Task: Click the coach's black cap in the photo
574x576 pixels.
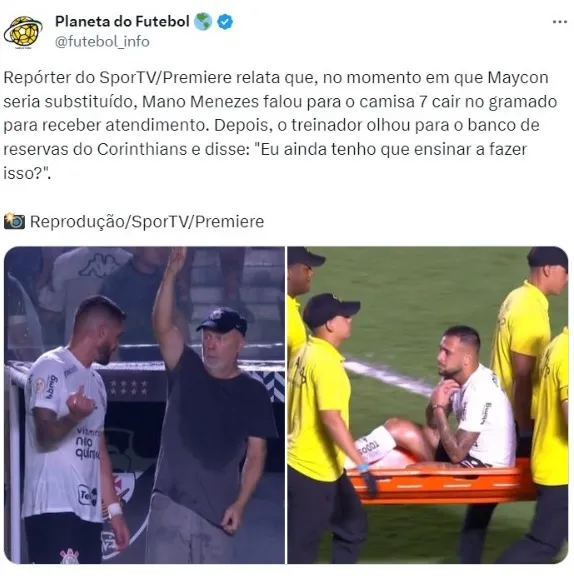Action: point(223,321)
